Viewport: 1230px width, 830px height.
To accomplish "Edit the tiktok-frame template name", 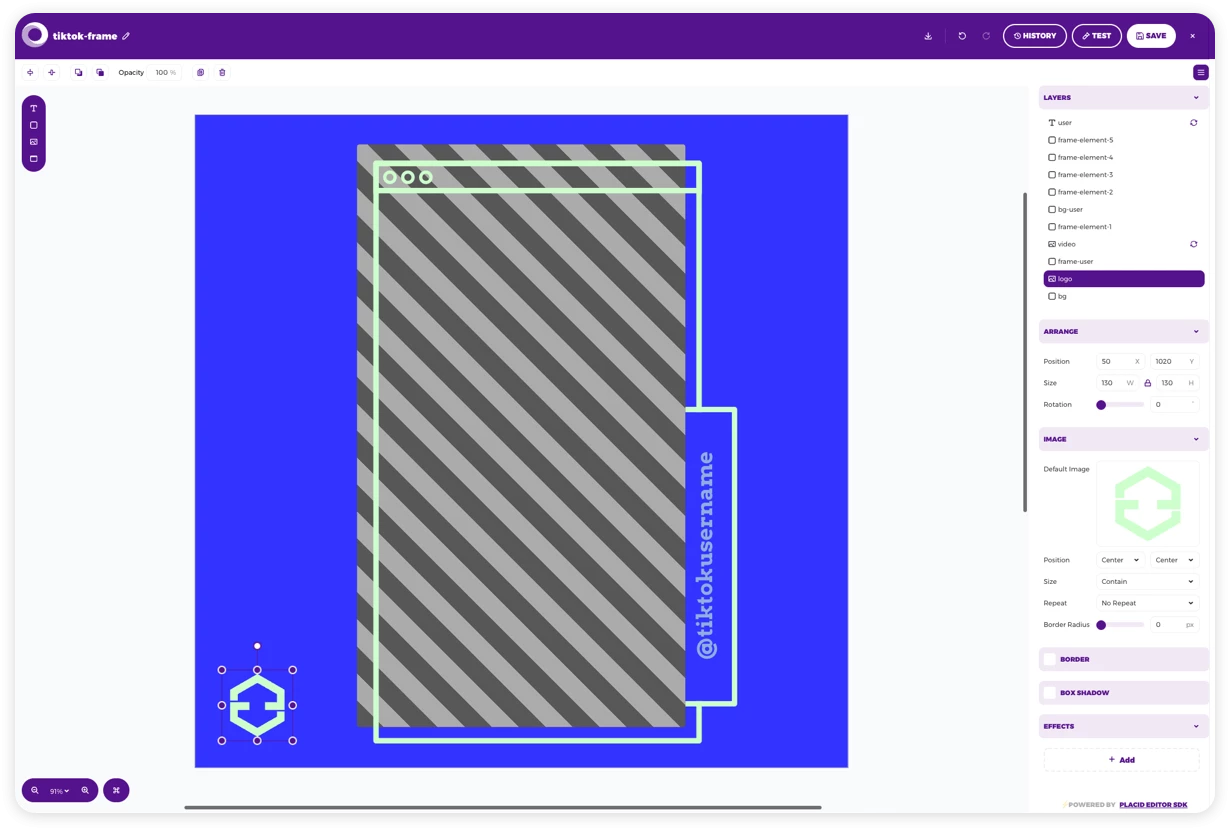I will click(126, 36).
